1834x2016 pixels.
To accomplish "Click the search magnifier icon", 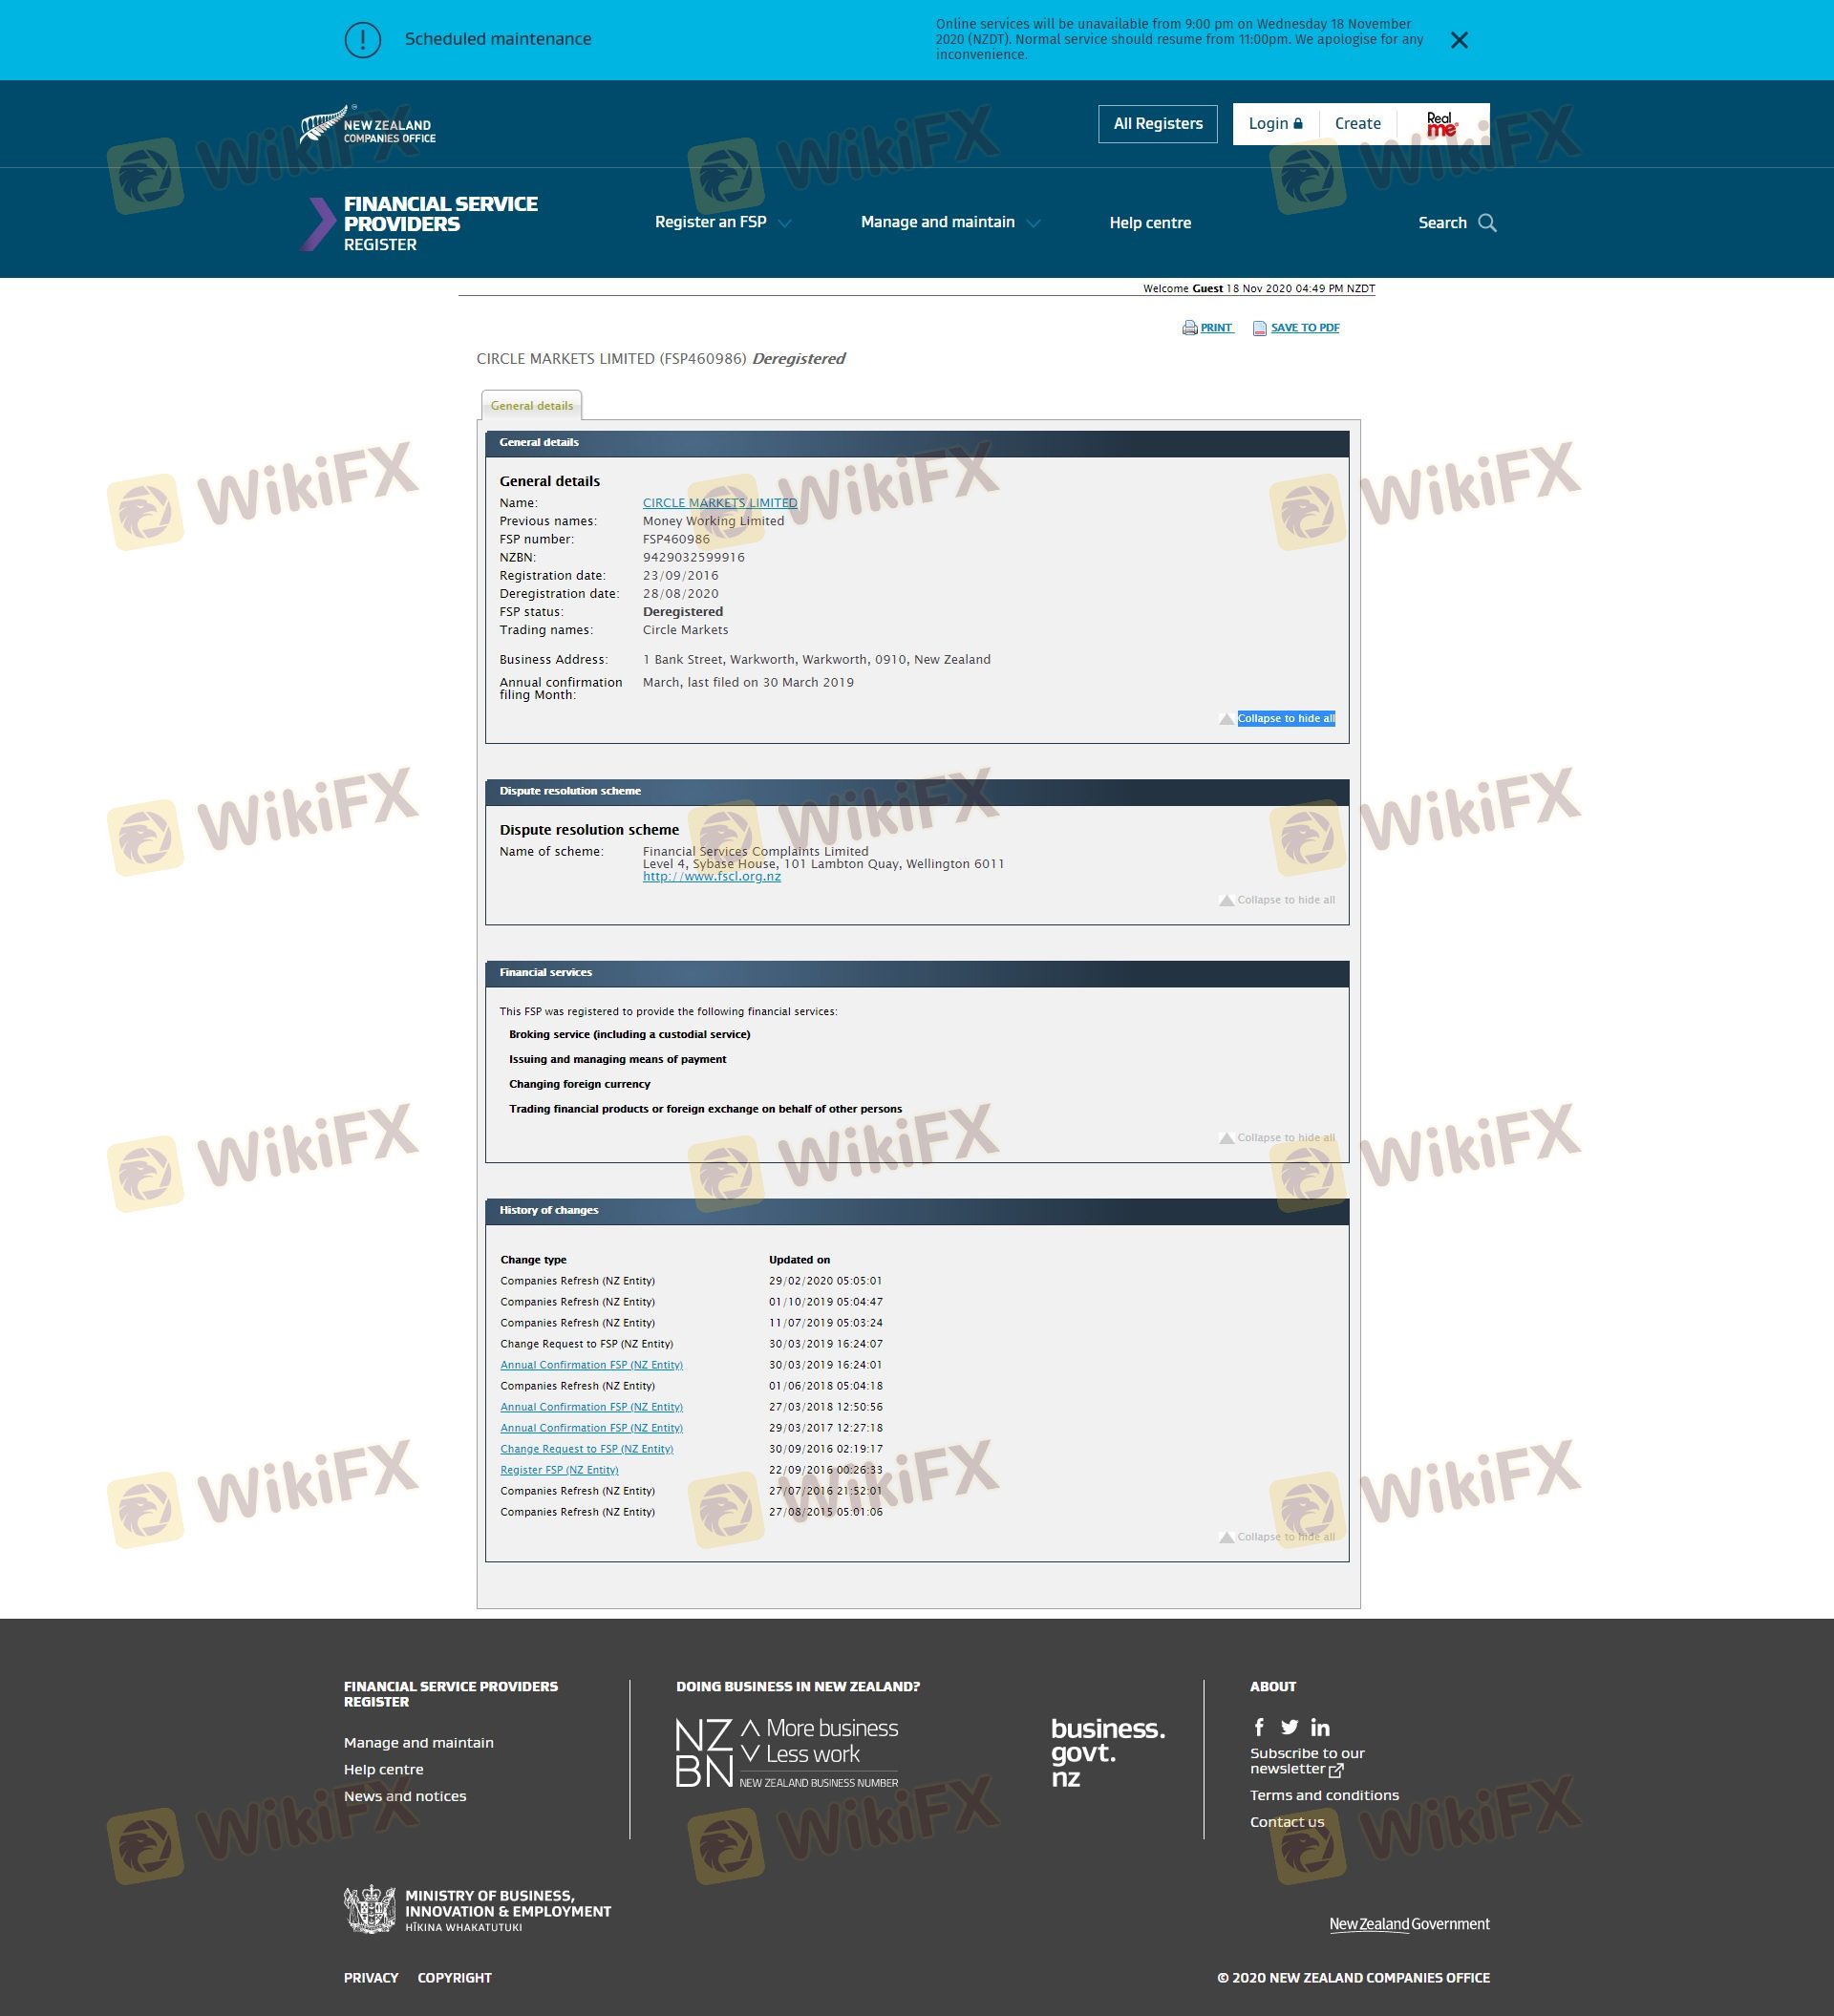I will pos(1487,223).
